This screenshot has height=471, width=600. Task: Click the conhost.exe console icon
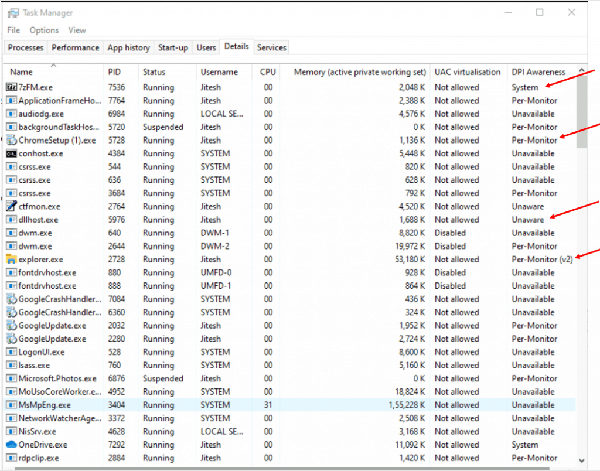point(12,153)
